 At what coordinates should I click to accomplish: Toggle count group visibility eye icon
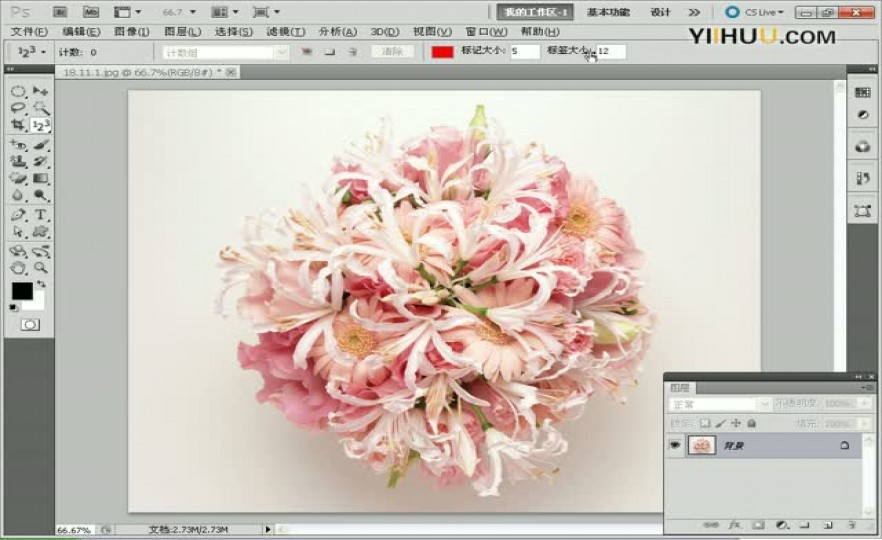coord(307,52)
